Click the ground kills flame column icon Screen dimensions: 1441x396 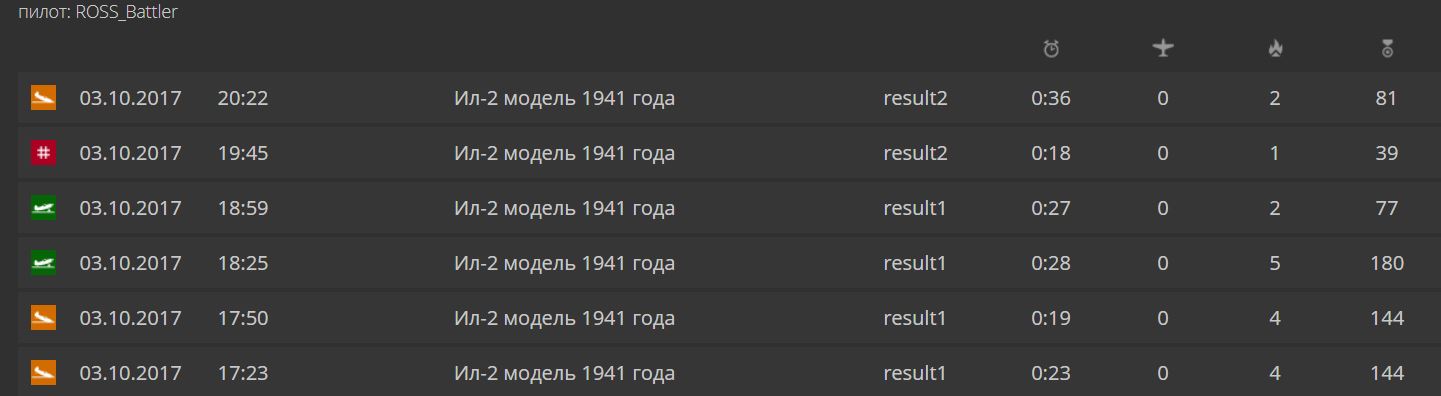[x=1274, y=48]
